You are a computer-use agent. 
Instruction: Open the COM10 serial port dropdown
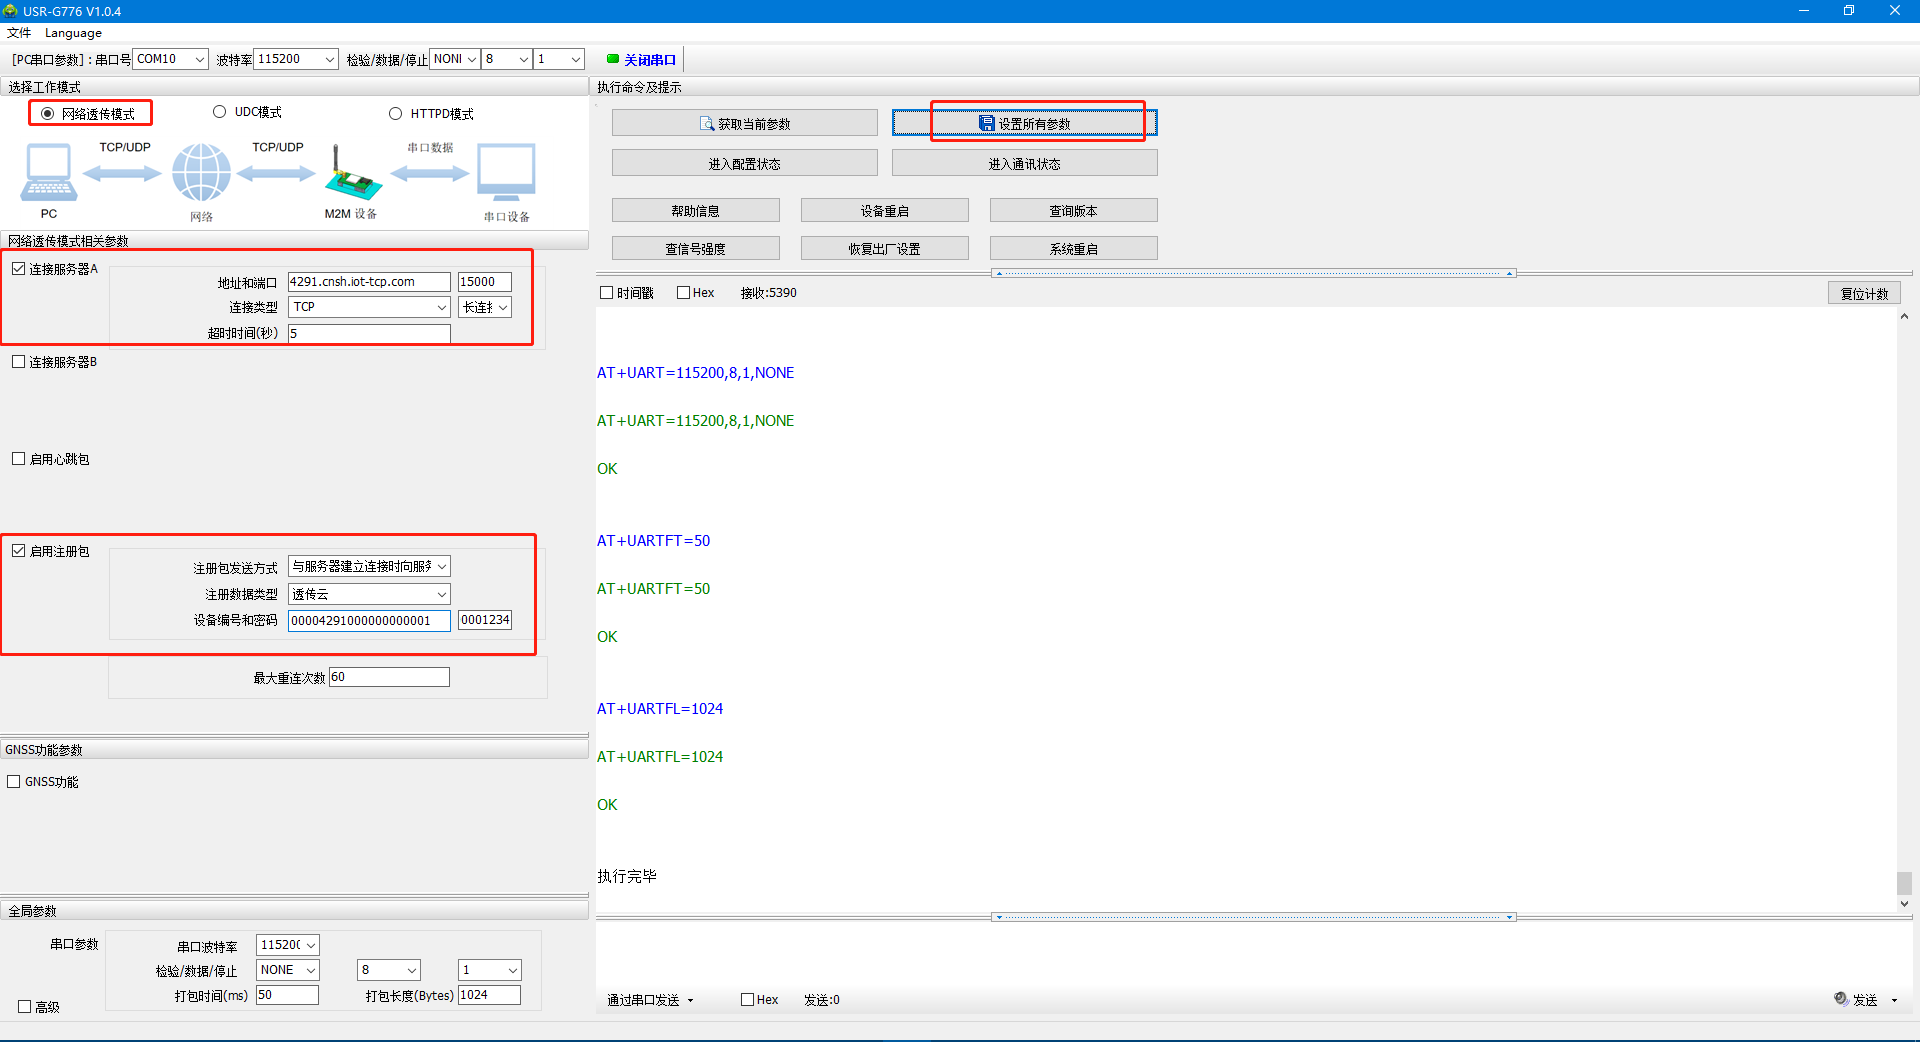click(x=171, y=59)
